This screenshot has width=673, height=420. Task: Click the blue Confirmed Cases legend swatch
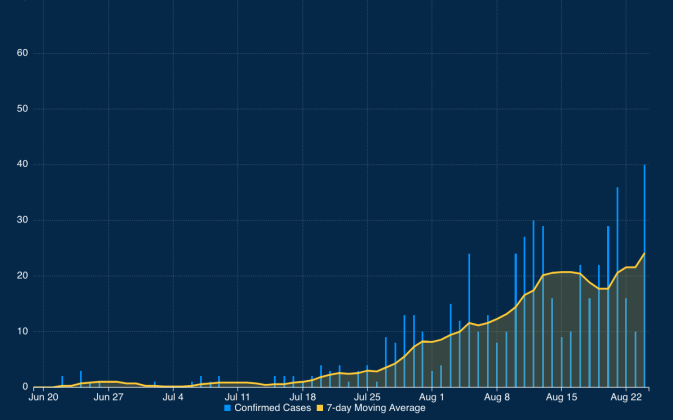pyautogui.click(x=227, y=408)
